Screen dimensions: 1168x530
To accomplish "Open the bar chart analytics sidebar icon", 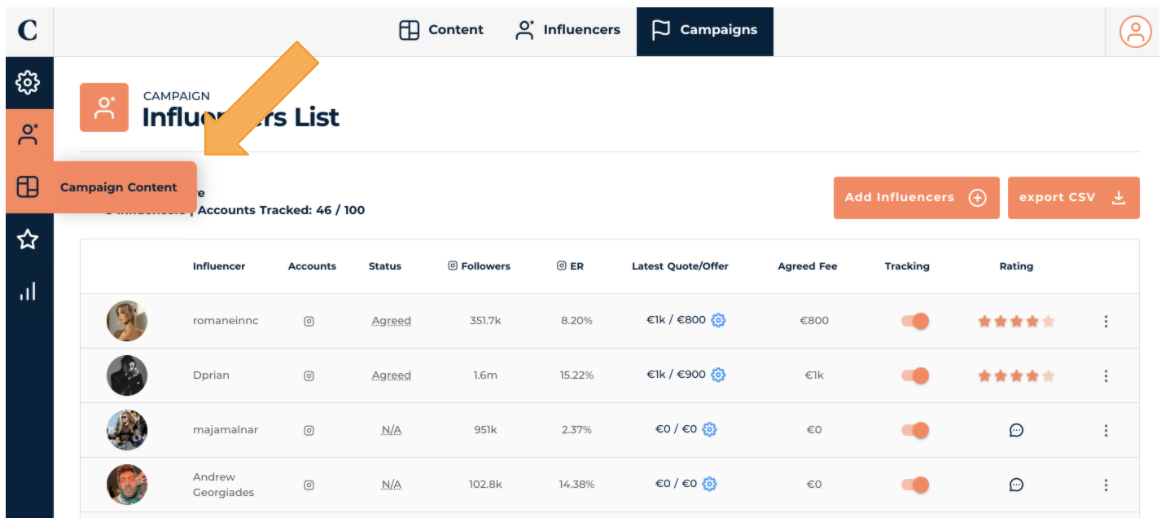I will click(x=28, y=291).
